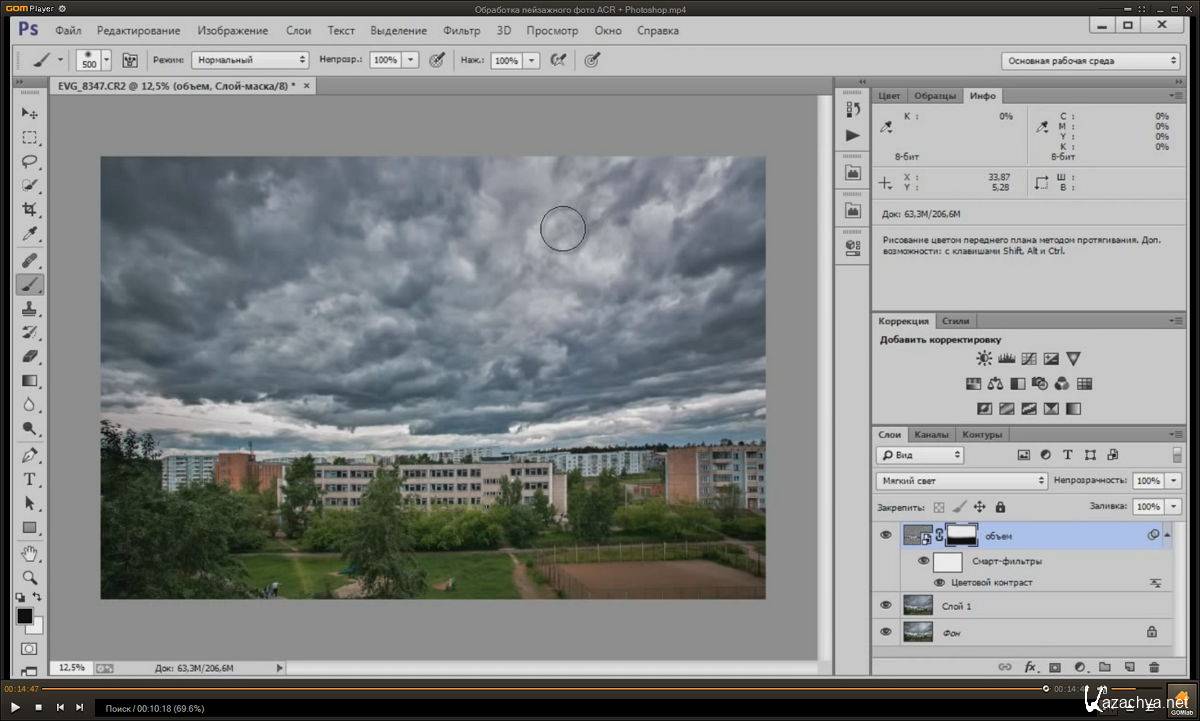
Task: Select the Horizontal Type tool
Action: [29, 479]
